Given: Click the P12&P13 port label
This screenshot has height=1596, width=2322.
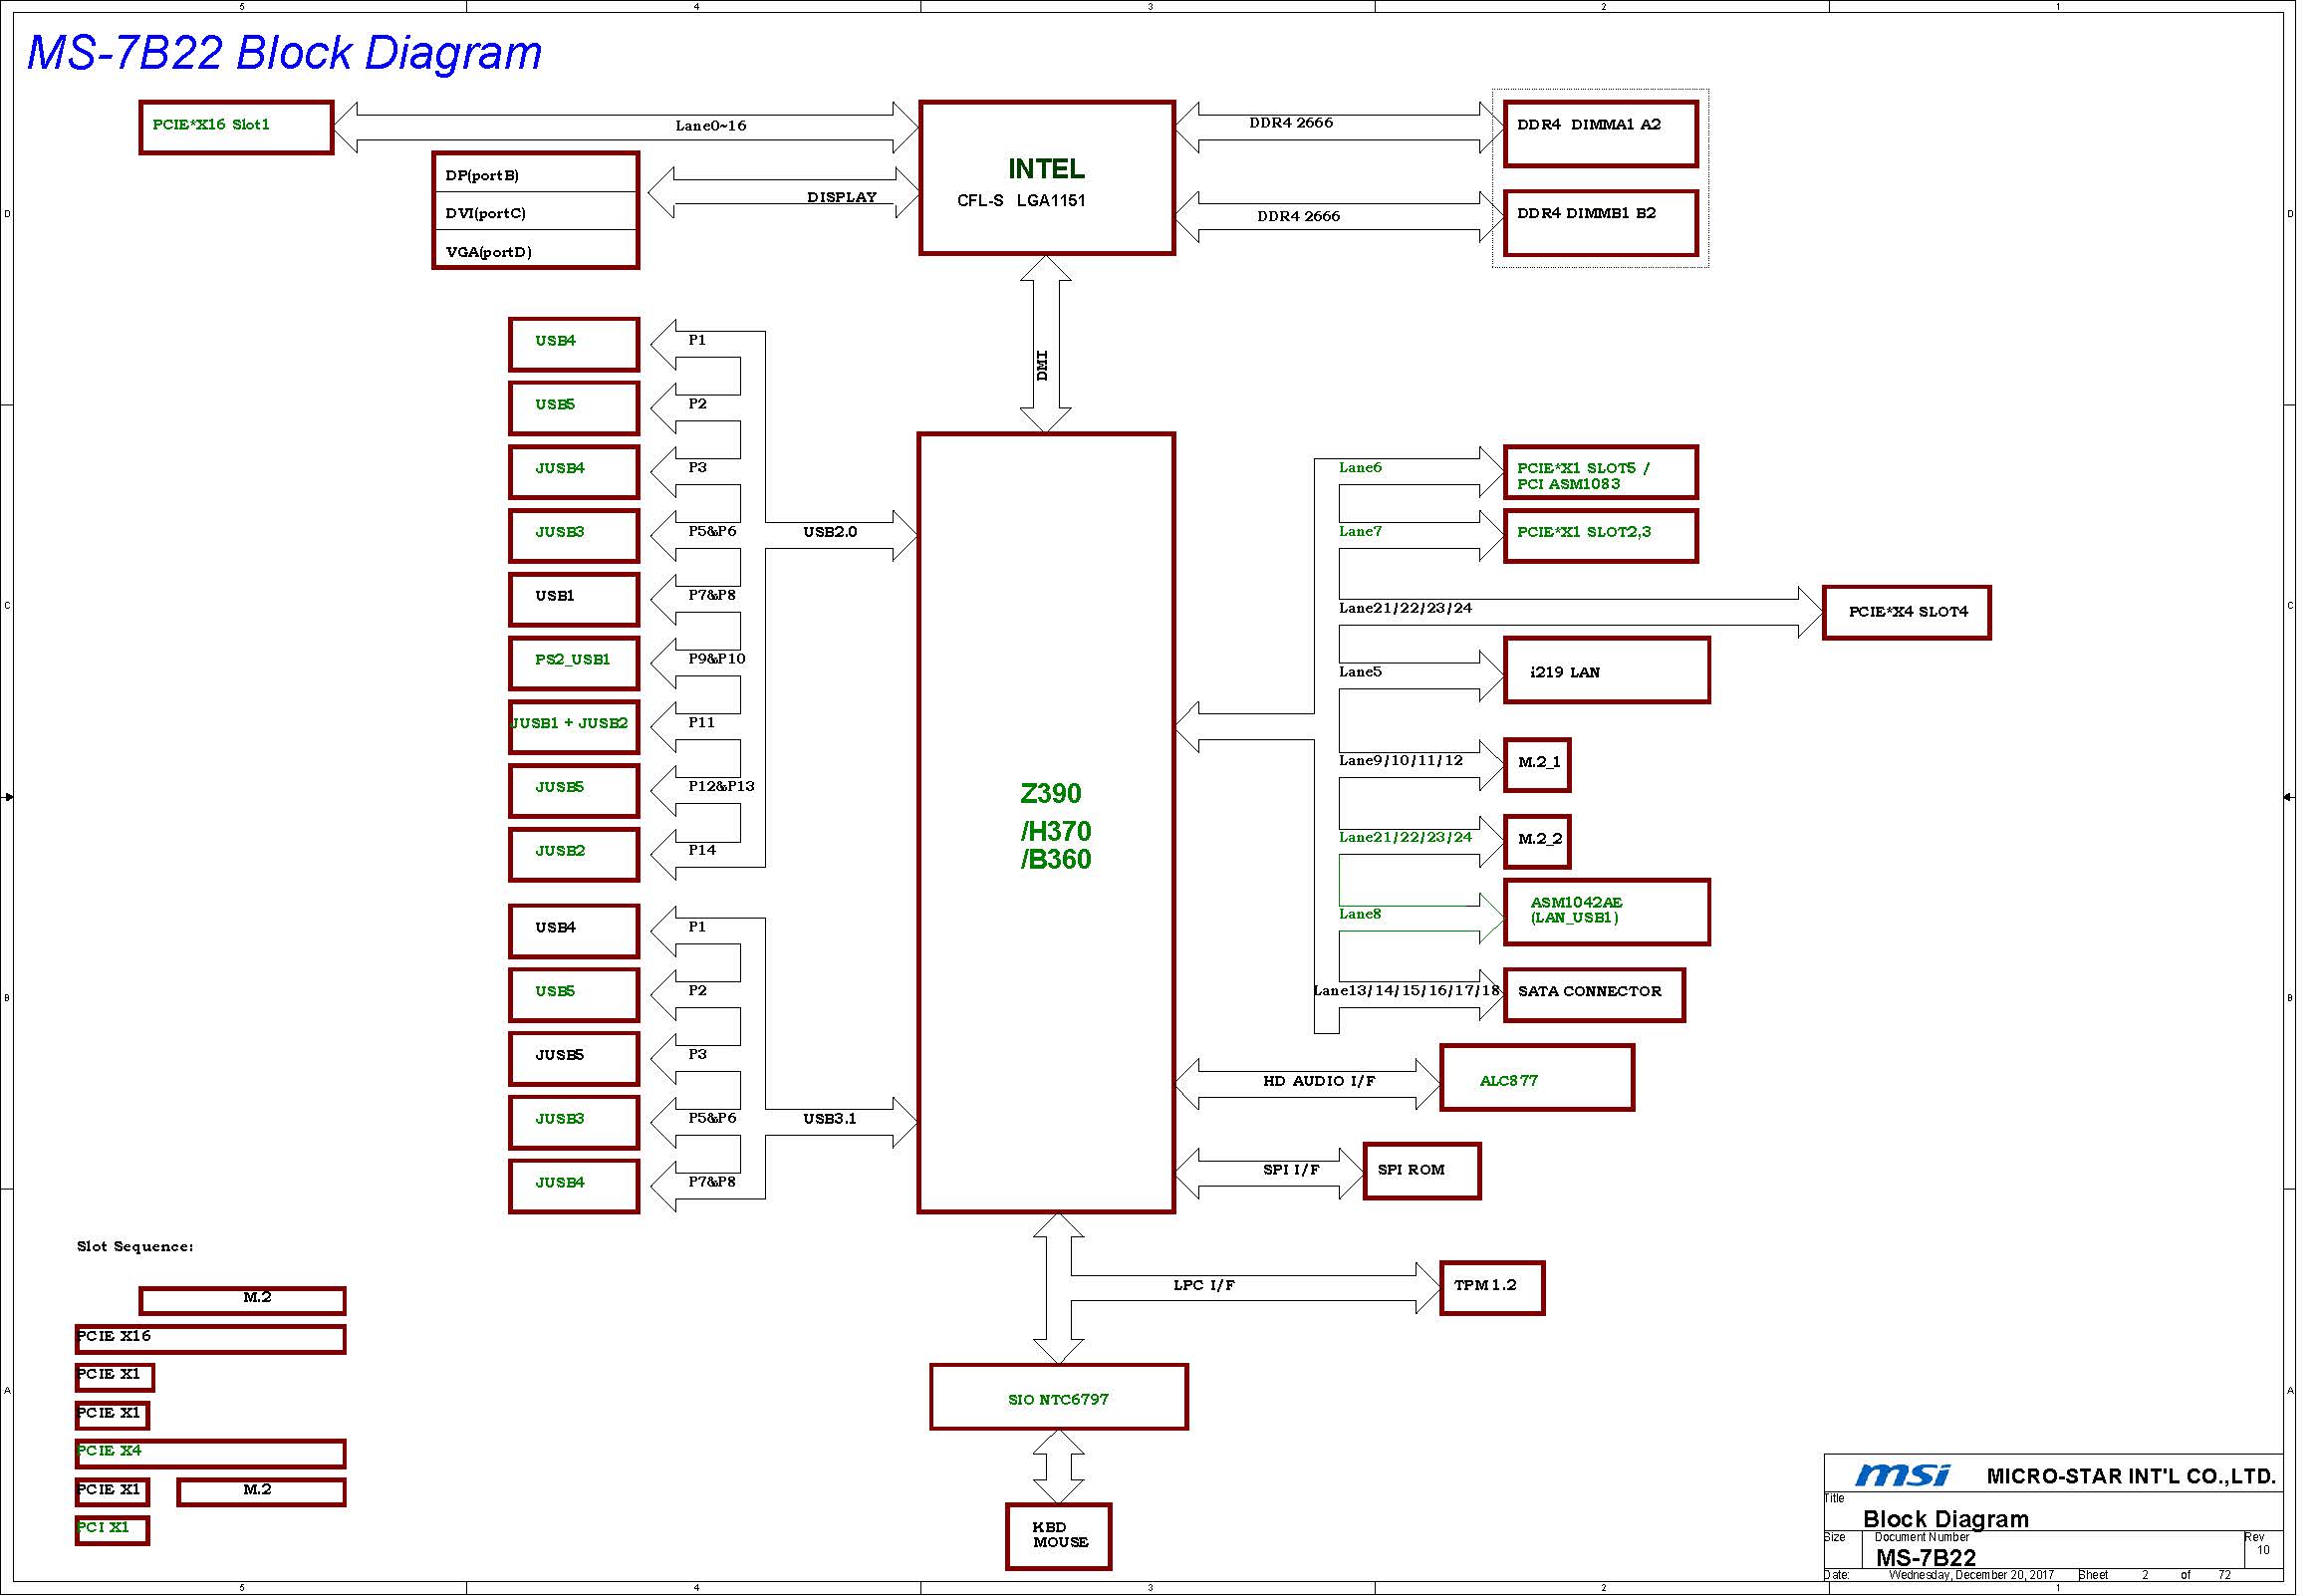Looking at the screenshot, I should [x=721, y=786].
